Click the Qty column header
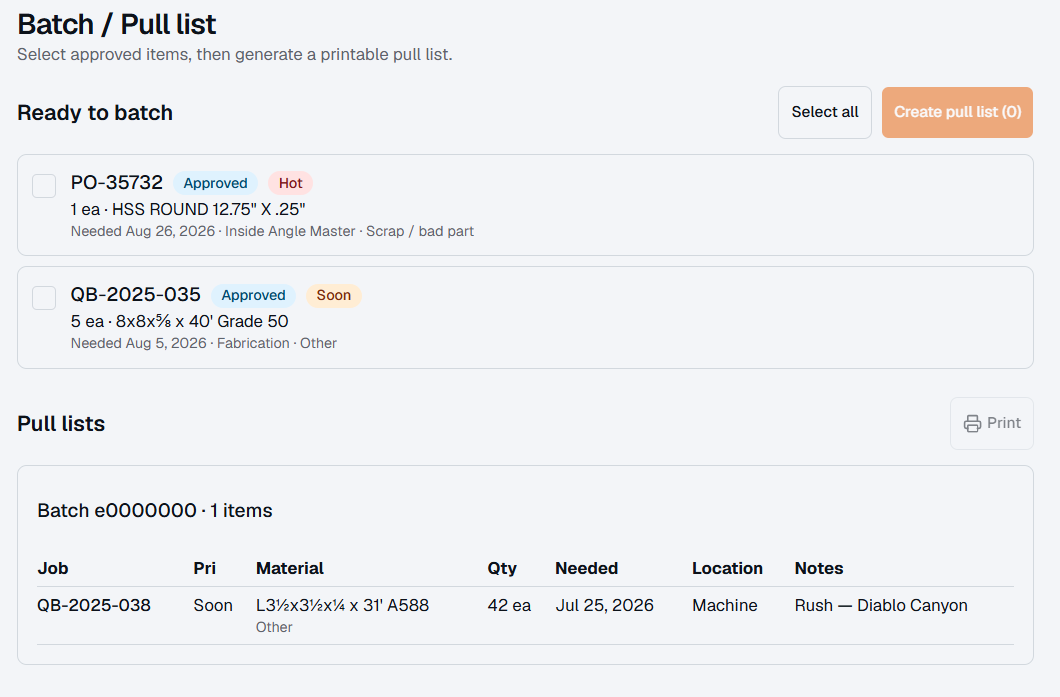The height and width of the screenshot is (697, 1060). pyautogui.click(x=502, y=569)
